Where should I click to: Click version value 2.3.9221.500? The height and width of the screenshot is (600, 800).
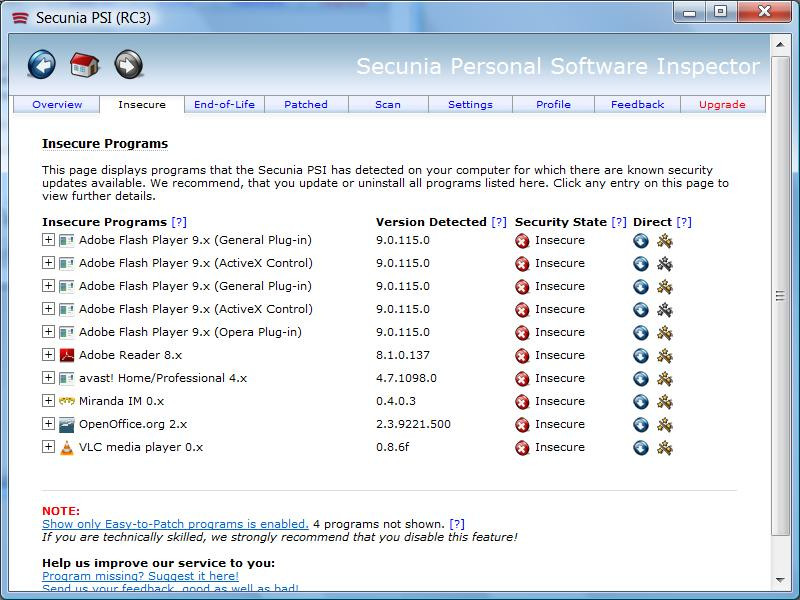413,424
